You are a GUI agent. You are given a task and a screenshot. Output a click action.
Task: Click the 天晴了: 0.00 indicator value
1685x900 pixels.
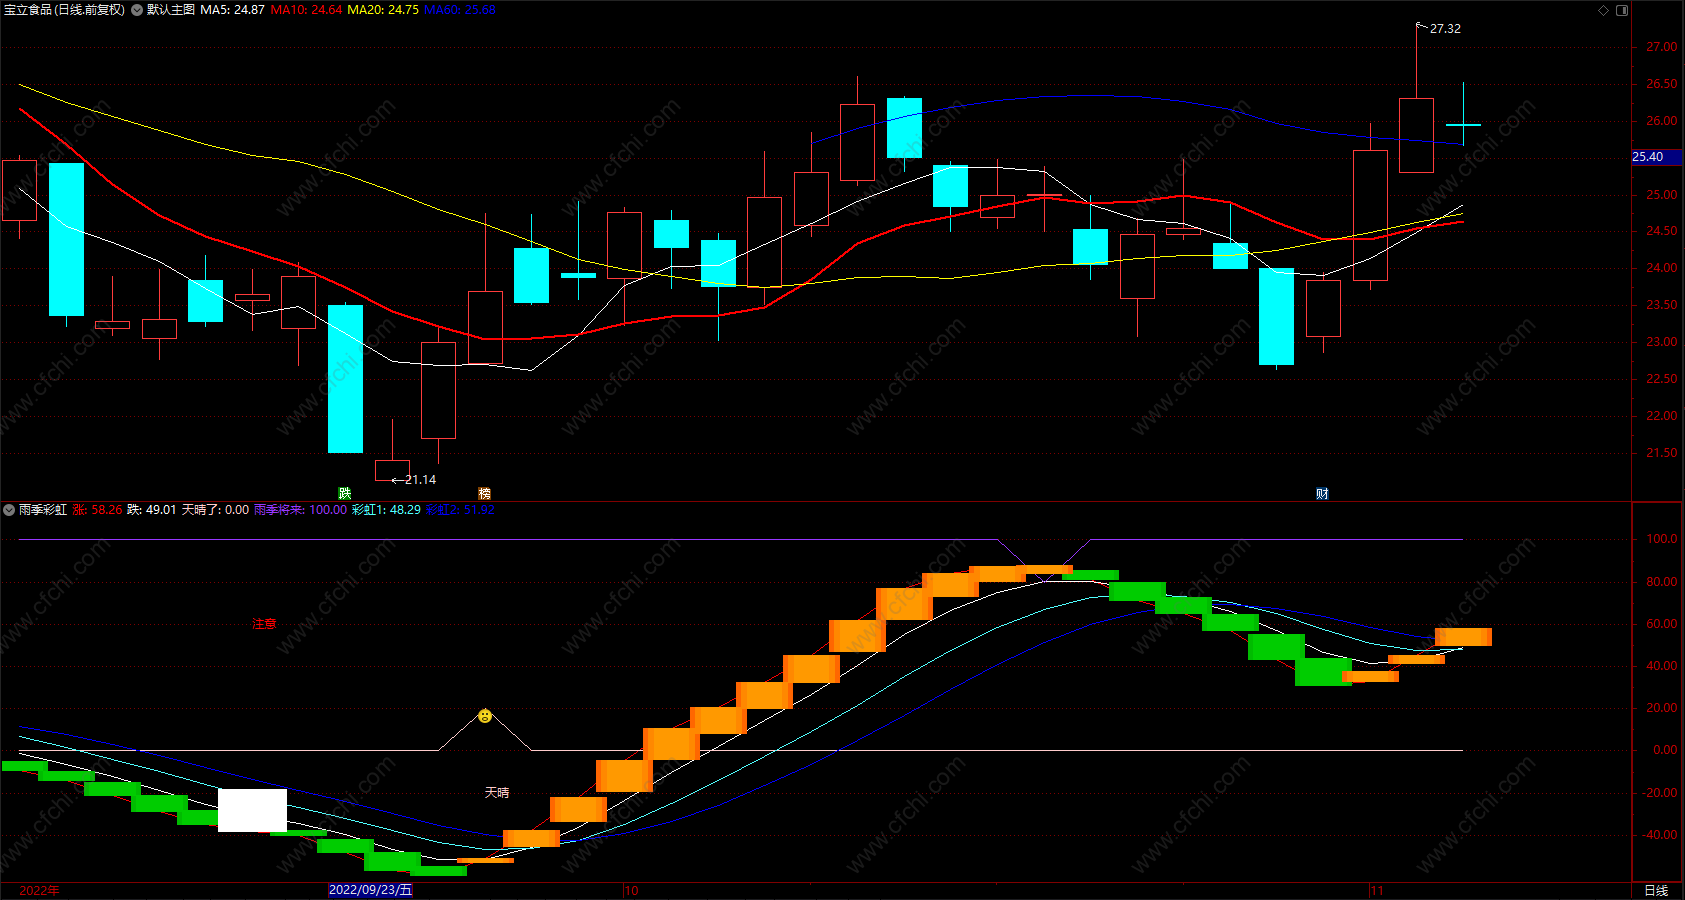point(215,510)
